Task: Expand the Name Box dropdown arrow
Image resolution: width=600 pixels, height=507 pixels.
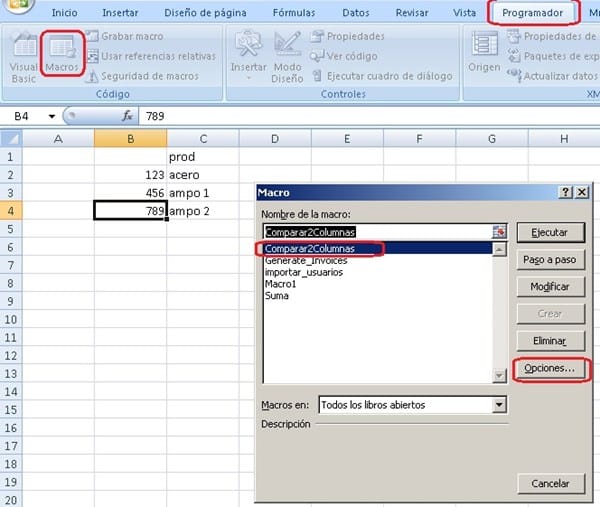Action: pyautogui.click(x=52, y=116)
